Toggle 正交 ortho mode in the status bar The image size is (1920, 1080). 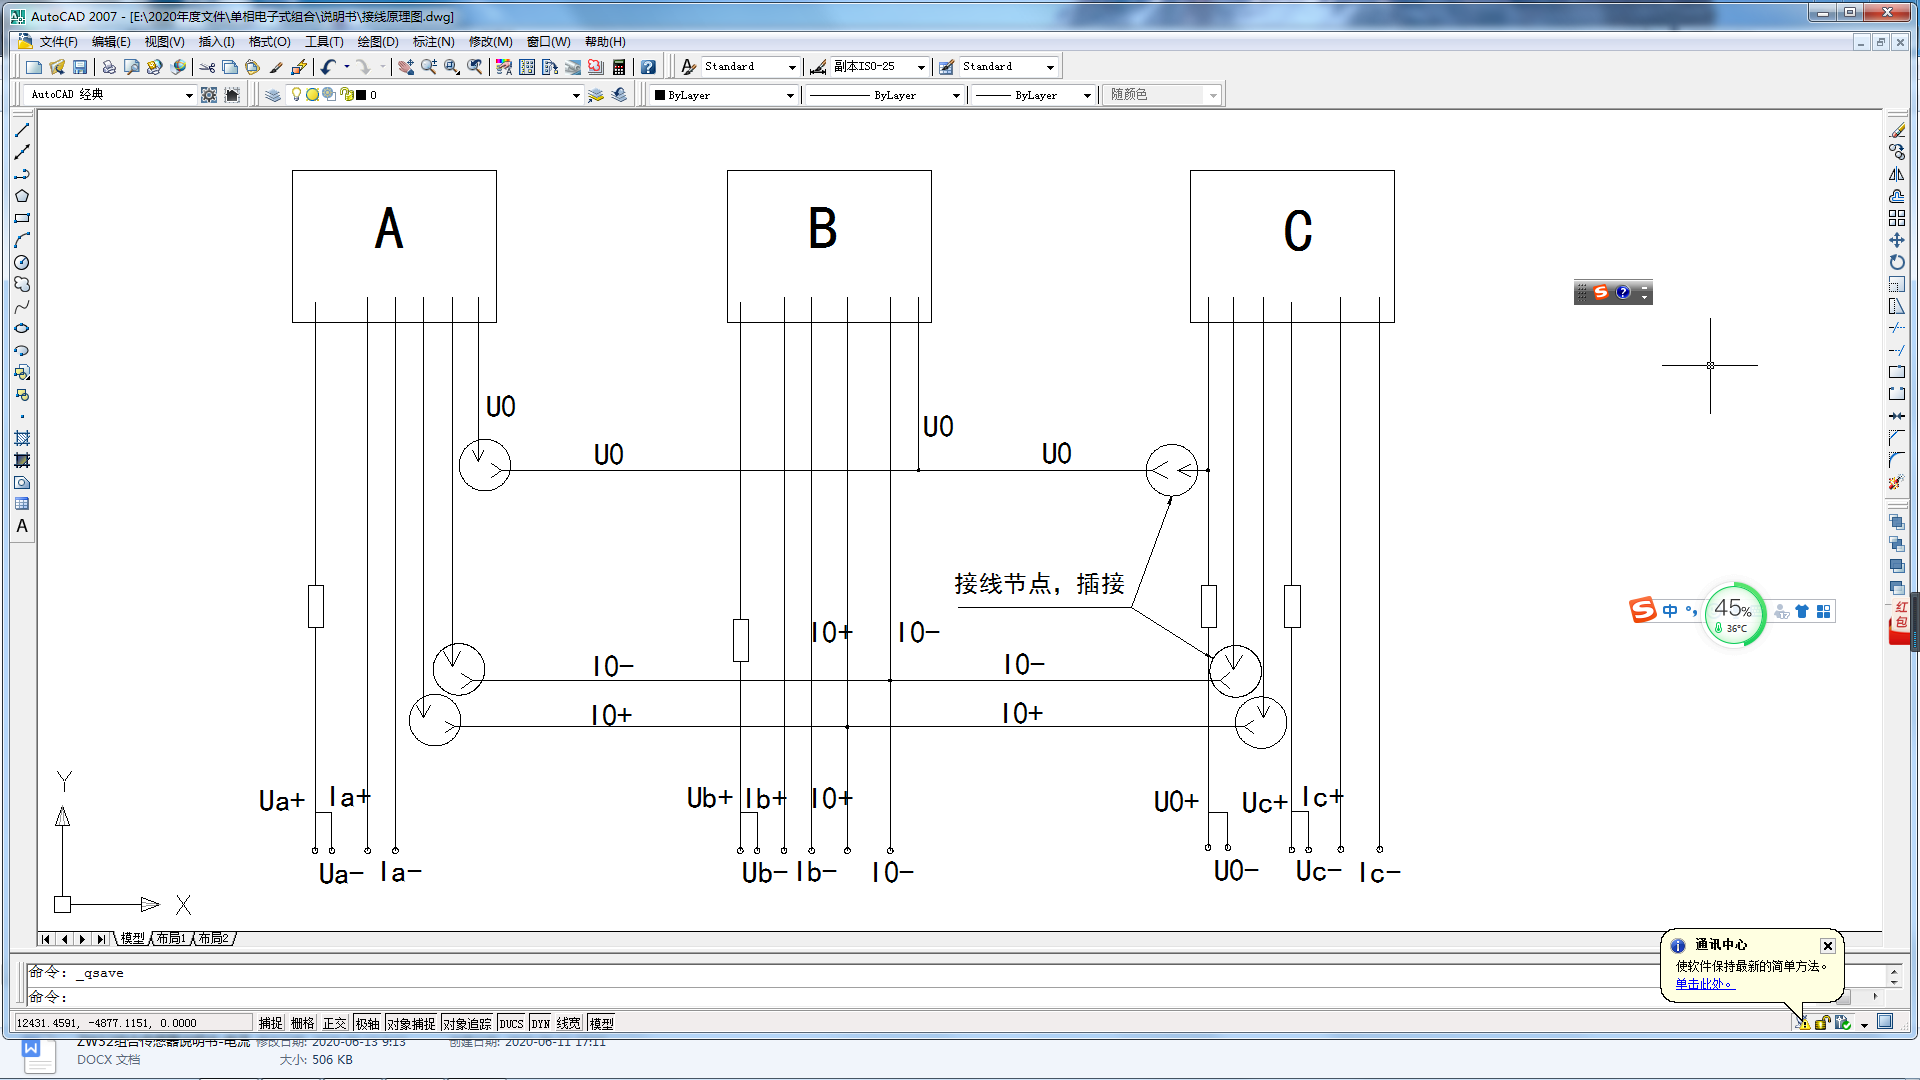coord(334,1023)
